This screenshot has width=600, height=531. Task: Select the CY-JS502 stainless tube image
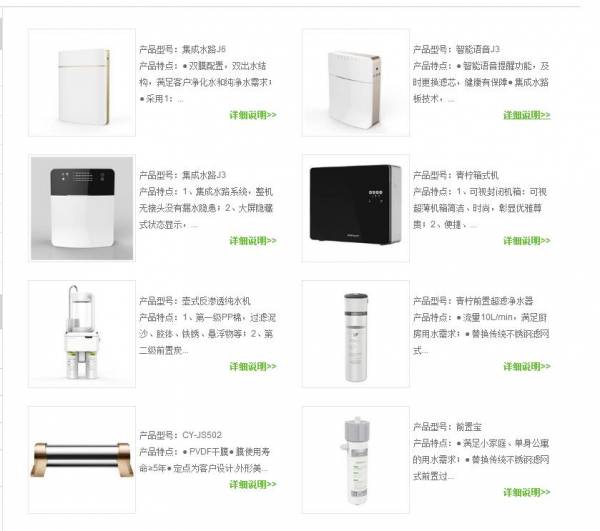(82, 459)
